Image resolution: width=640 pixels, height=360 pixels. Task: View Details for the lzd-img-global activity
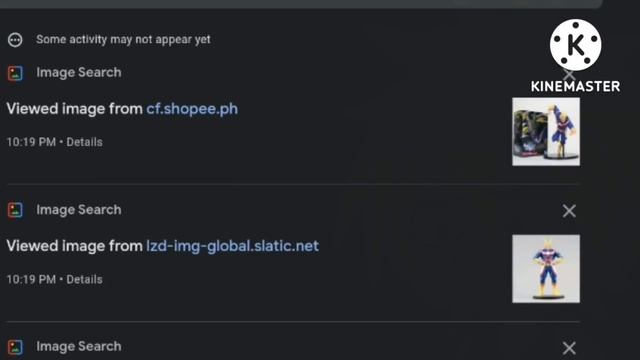point(84,280)
